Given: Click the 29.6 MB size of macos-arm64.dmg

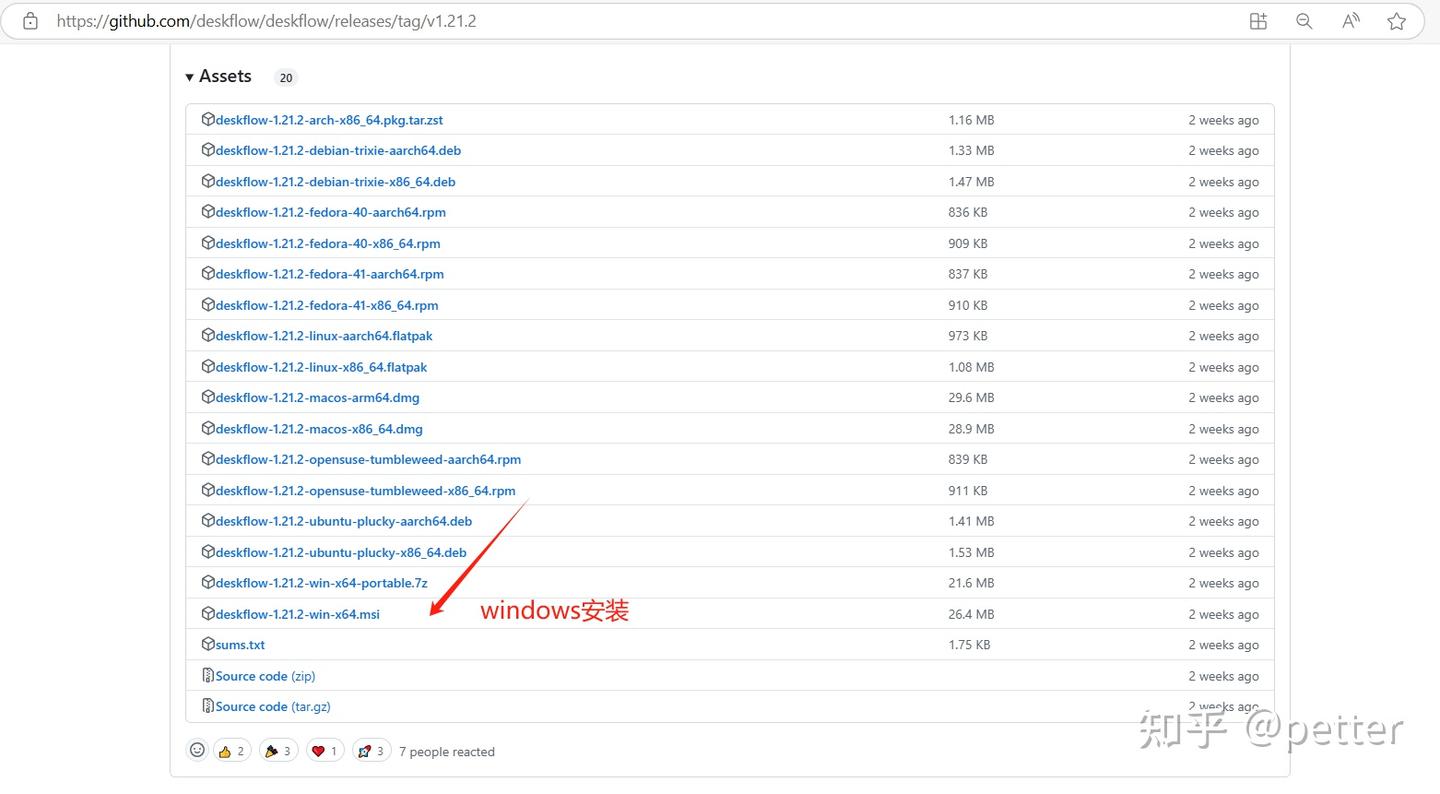Looking at the screenshot, I should (x=971, y=398).
